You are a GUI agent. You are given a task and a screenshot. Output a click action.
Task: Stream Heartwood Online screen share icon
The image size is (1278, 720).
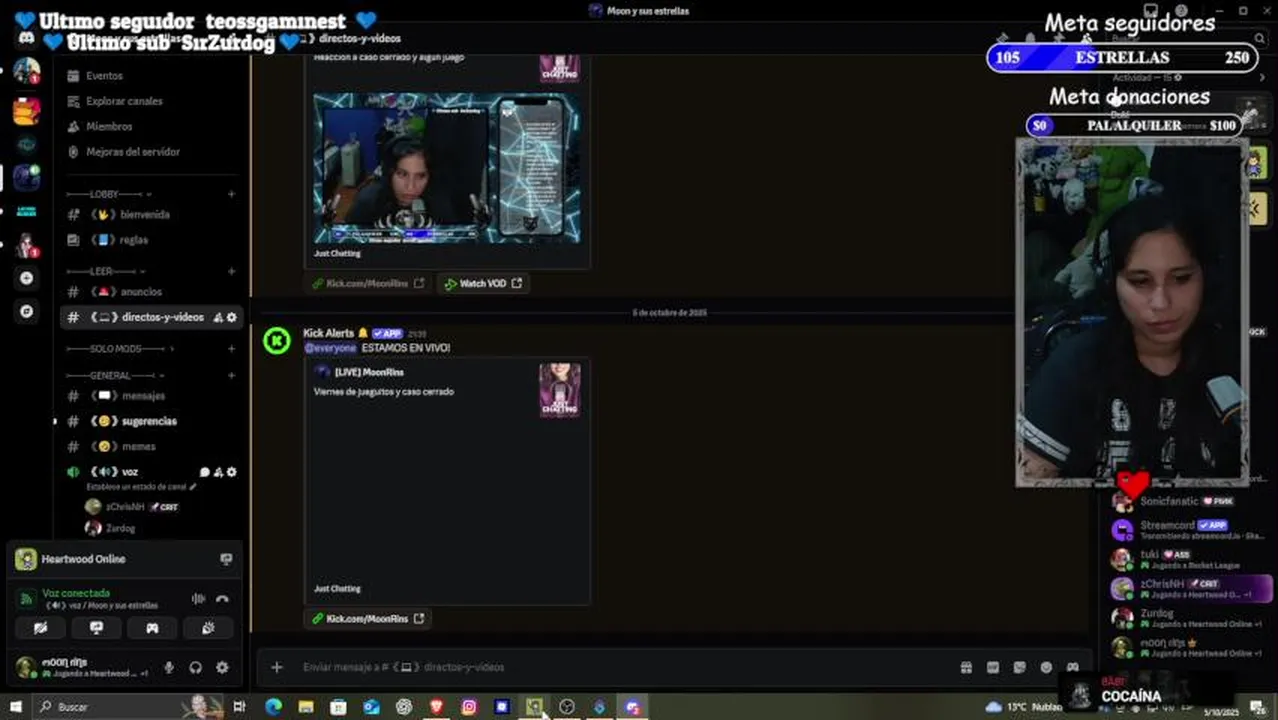point(226,559)
